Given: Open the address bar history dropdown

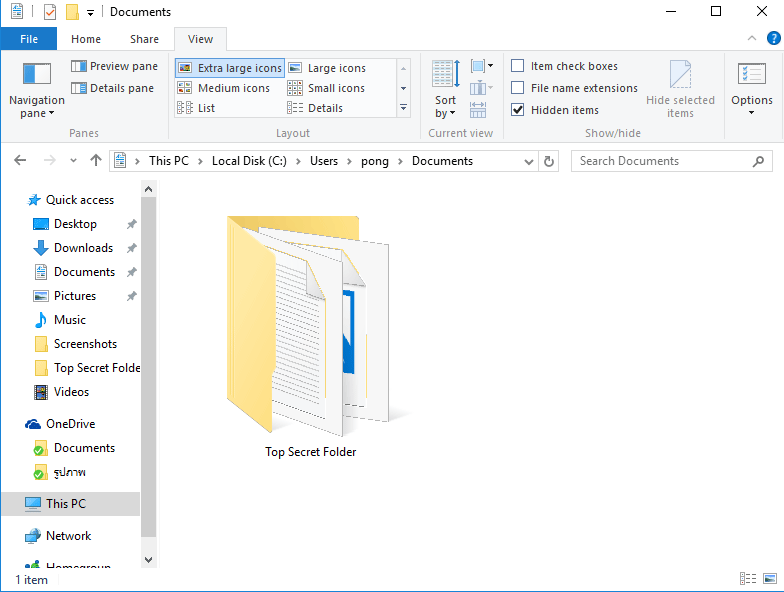Looking at the screenshot, I should (x=528, y=162).
